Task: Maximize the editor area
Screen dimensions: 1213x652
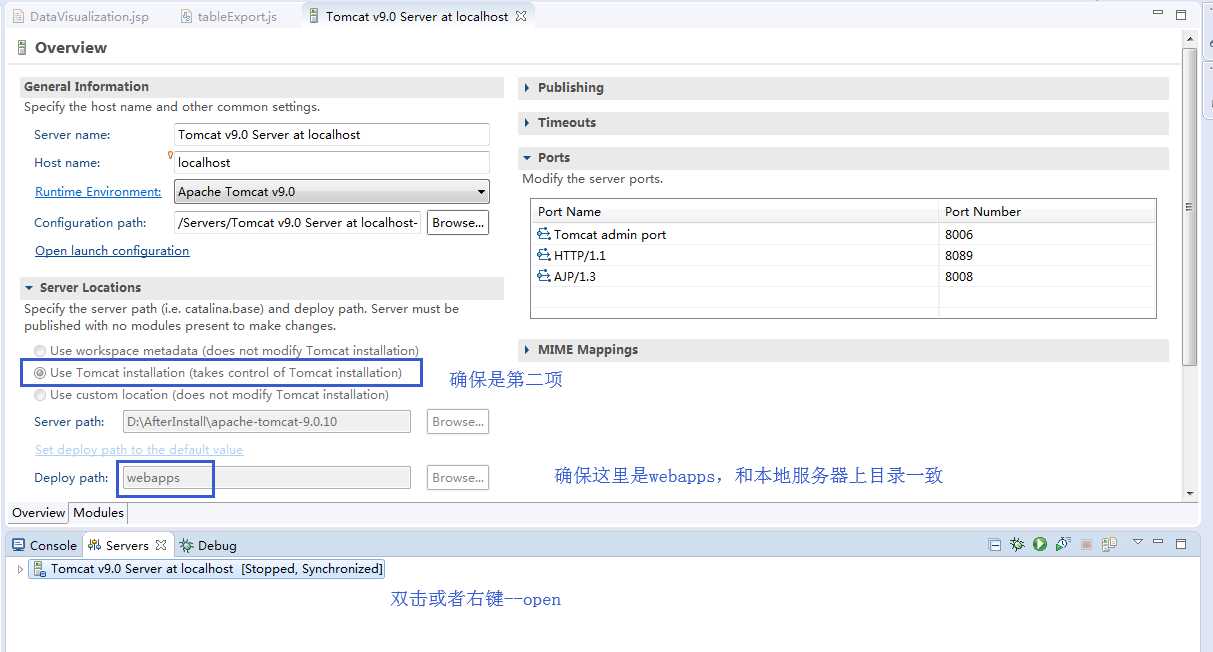Action: tap(1181, 15)
